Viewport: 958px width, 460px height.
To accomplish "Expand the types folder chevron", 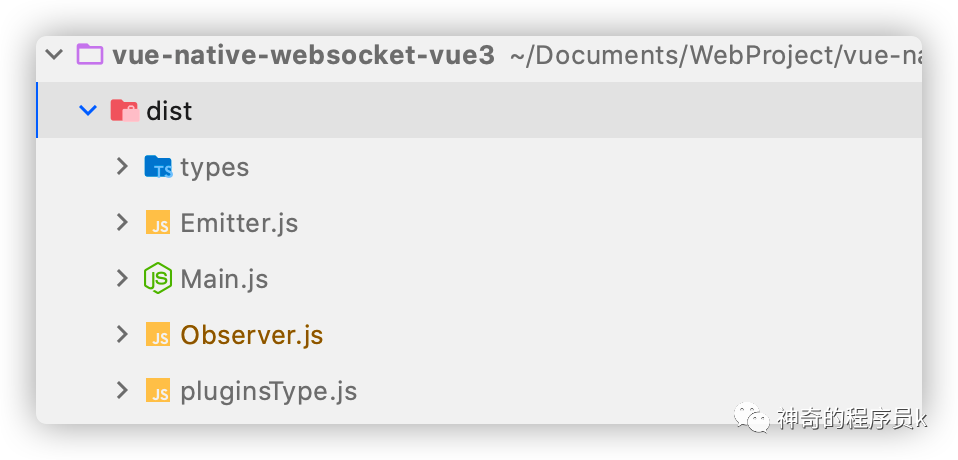I will (x=122, y=166).
